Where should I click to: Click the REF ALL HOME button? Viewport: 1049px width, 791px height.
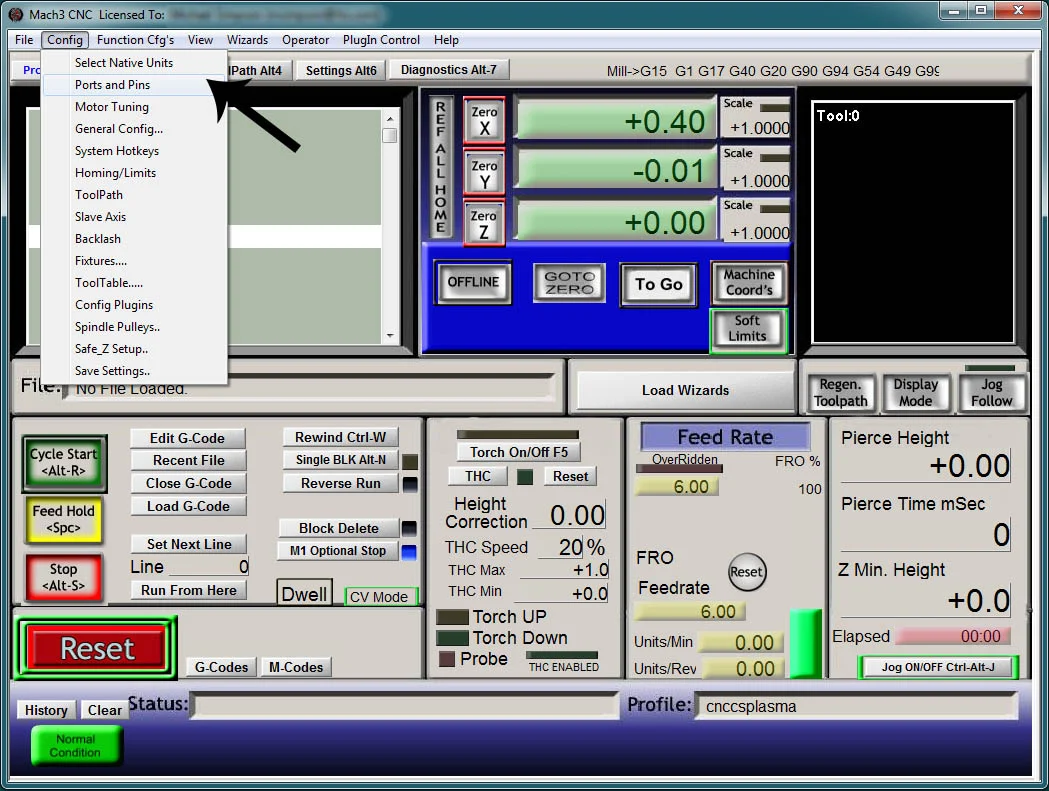point(440,167)
